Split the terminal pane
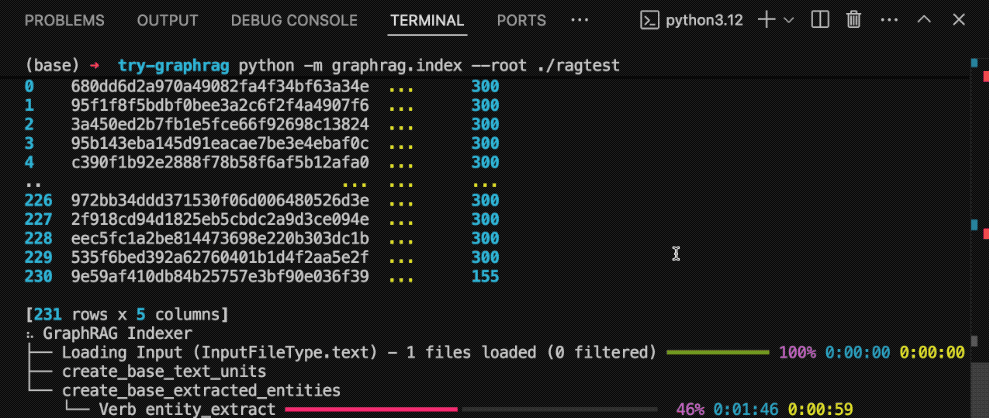 point(820,20)
